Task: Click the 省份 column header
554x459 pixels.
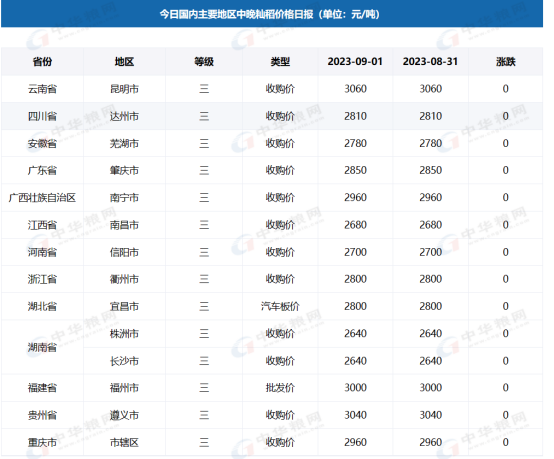Action: [42, 61]
